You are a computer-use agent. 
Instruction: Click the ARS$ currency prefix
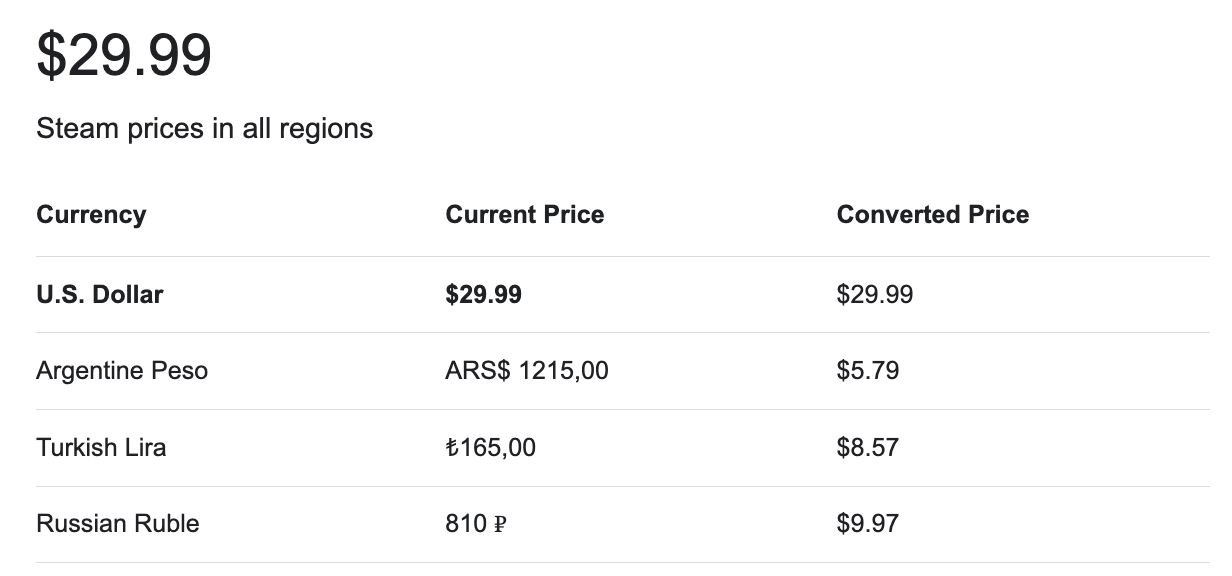(x=478, y=371)
